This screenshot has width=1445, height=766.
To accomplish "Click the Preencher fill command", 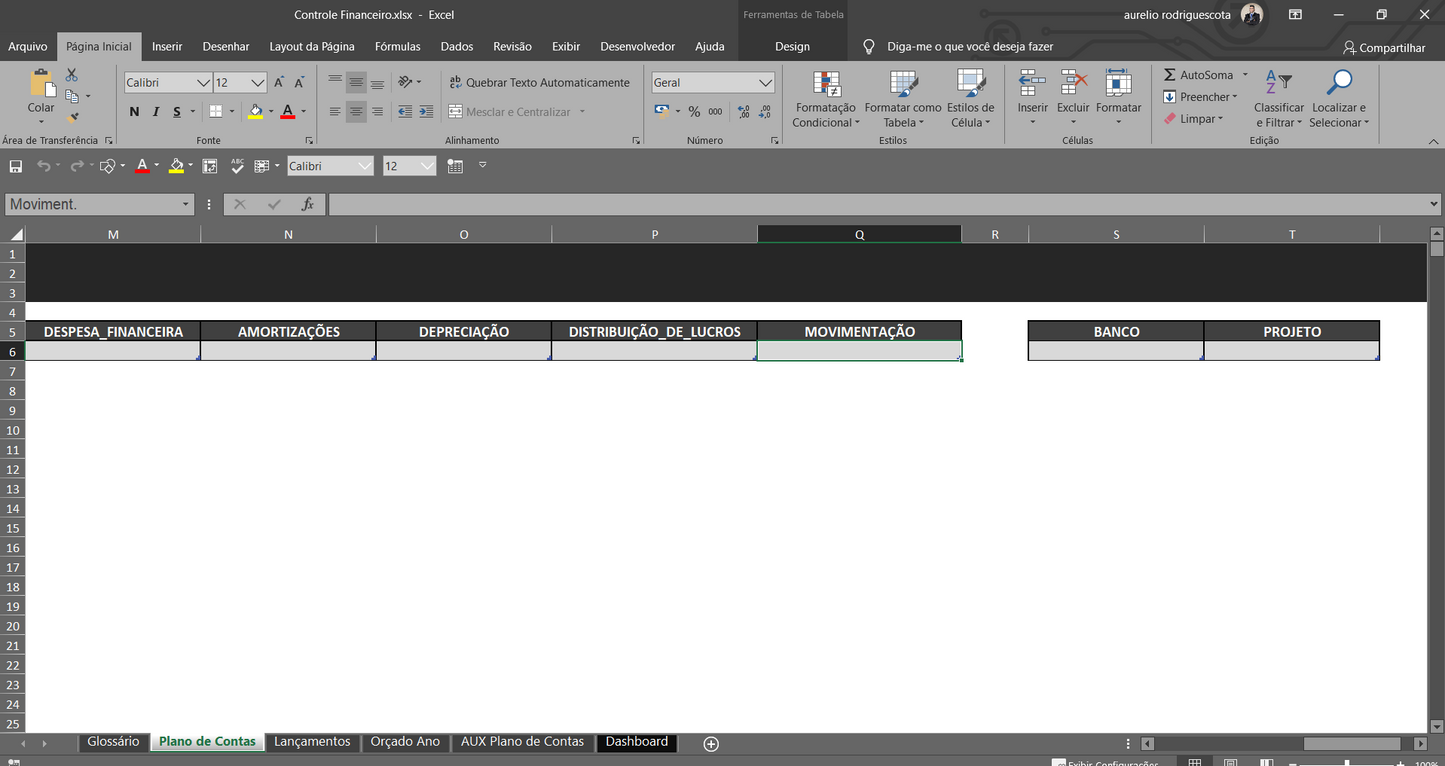I will (1199, 96).
